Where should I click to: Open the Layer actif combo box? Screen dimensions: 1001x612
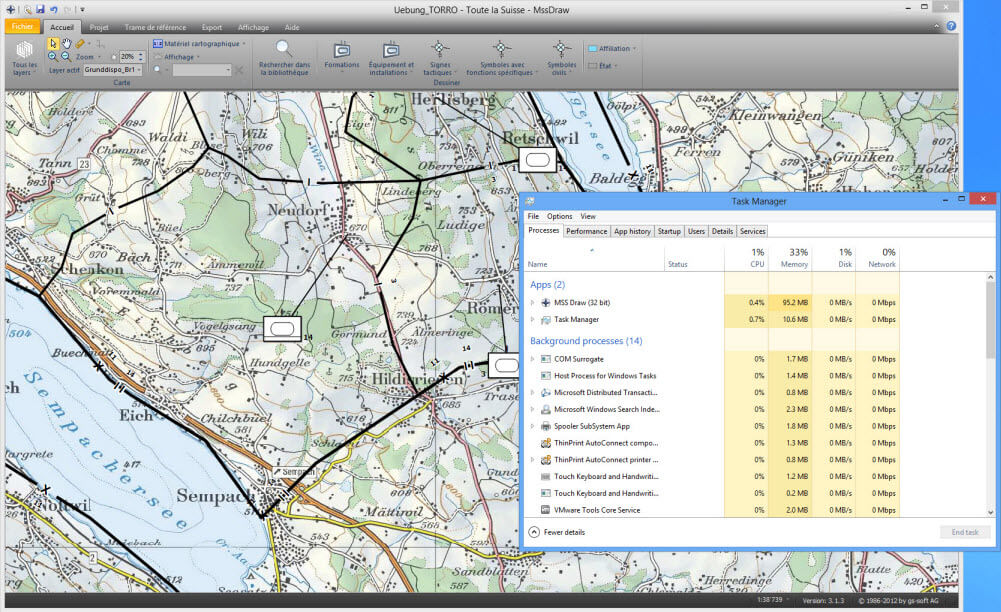112,70
